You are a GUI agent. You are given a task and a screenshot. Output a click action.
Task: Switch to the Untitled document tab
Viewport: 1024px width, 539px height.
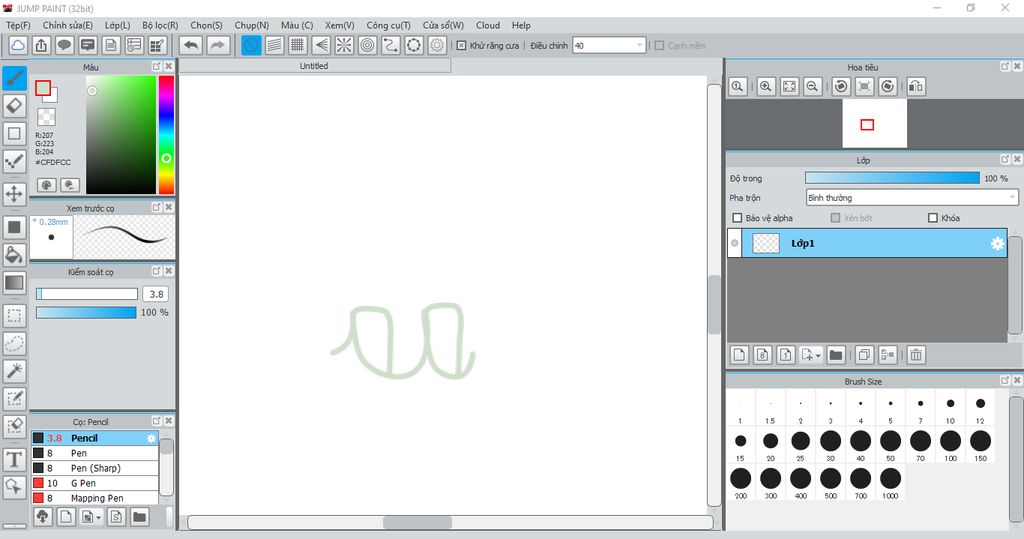pos(314,65)
